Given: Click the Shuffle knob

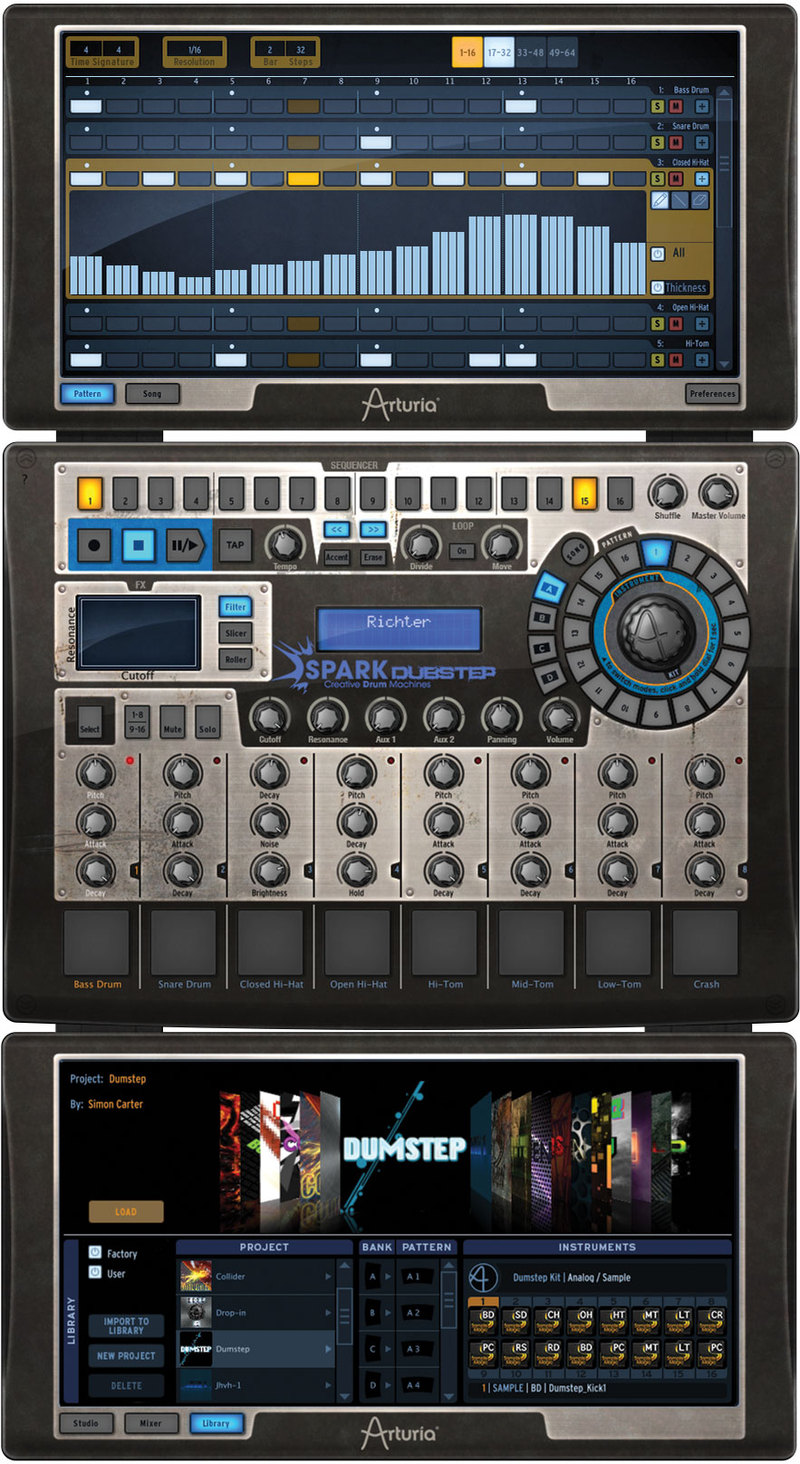Looking at the screenshot, I should (x=667, y=493).
